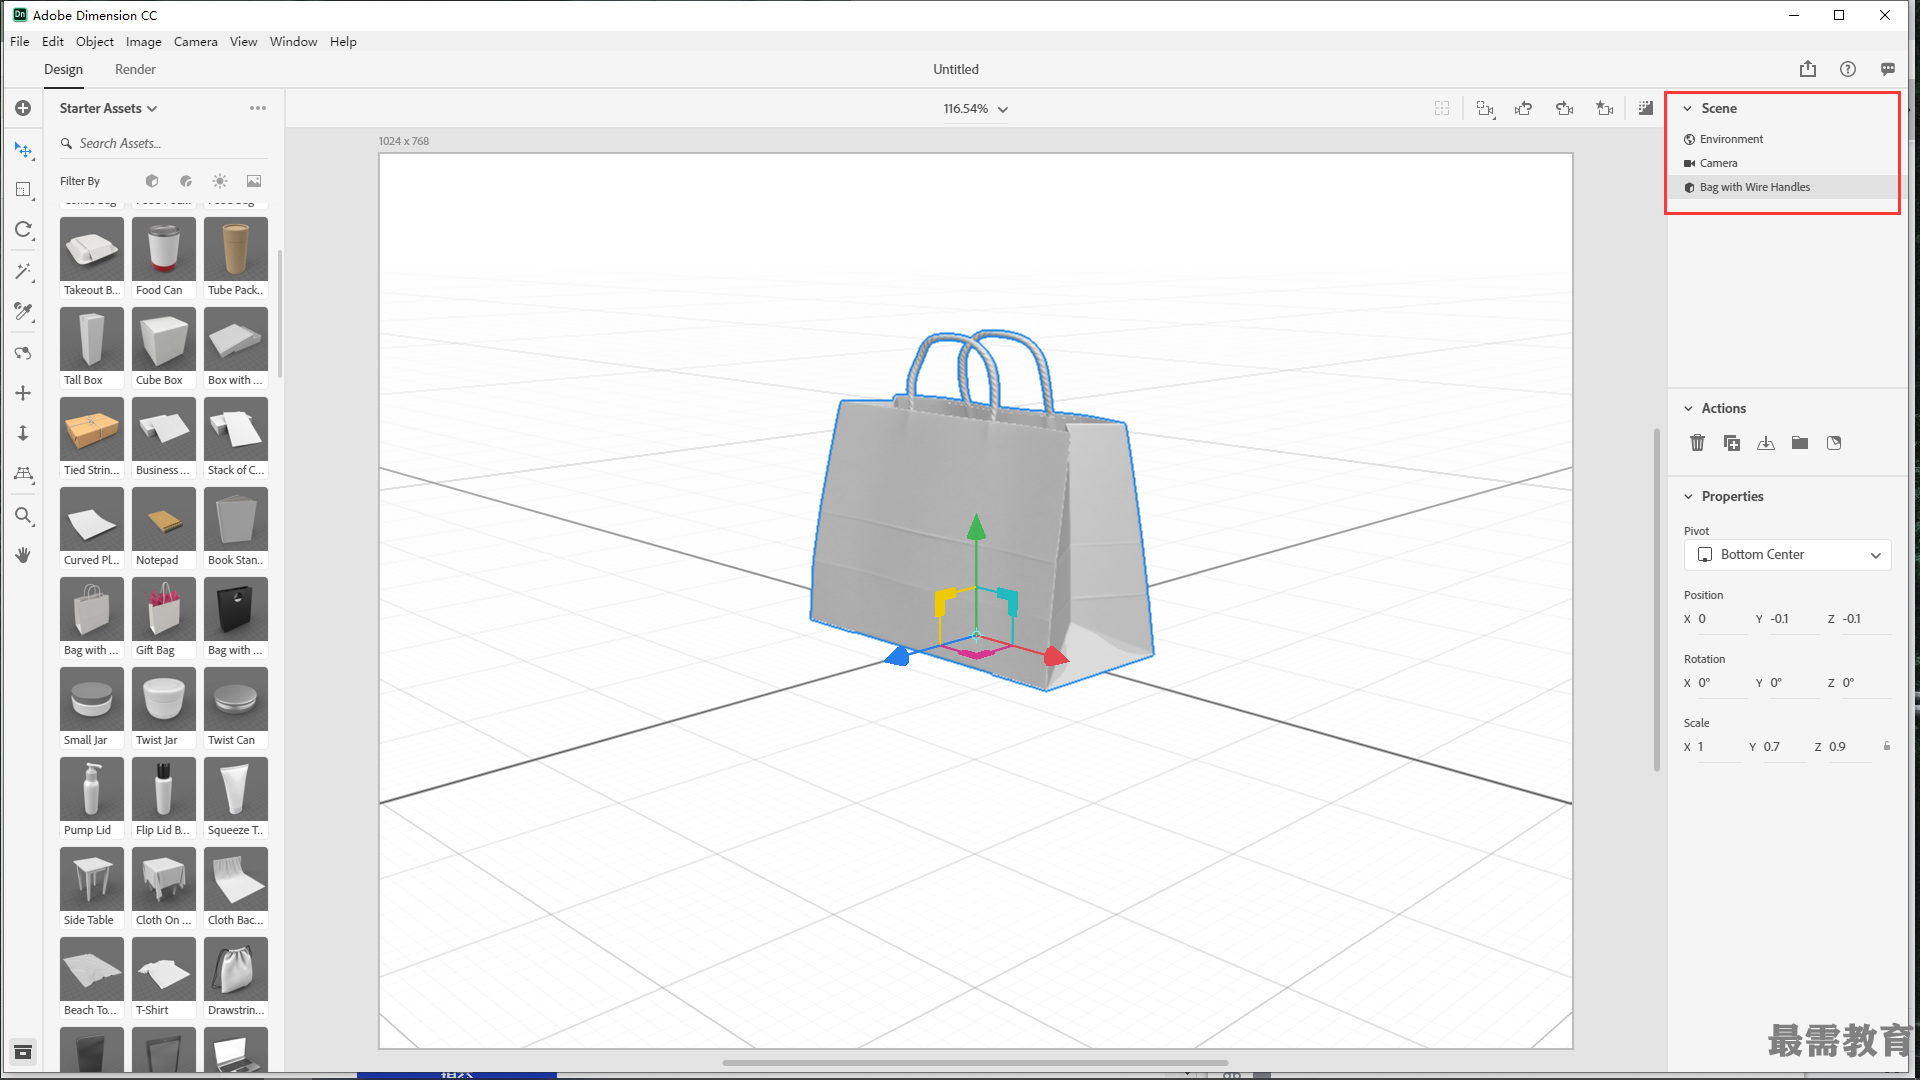Collapse the Scene panel
The height and width of the screenshot is (1080, 1920).
point(1688,108)
